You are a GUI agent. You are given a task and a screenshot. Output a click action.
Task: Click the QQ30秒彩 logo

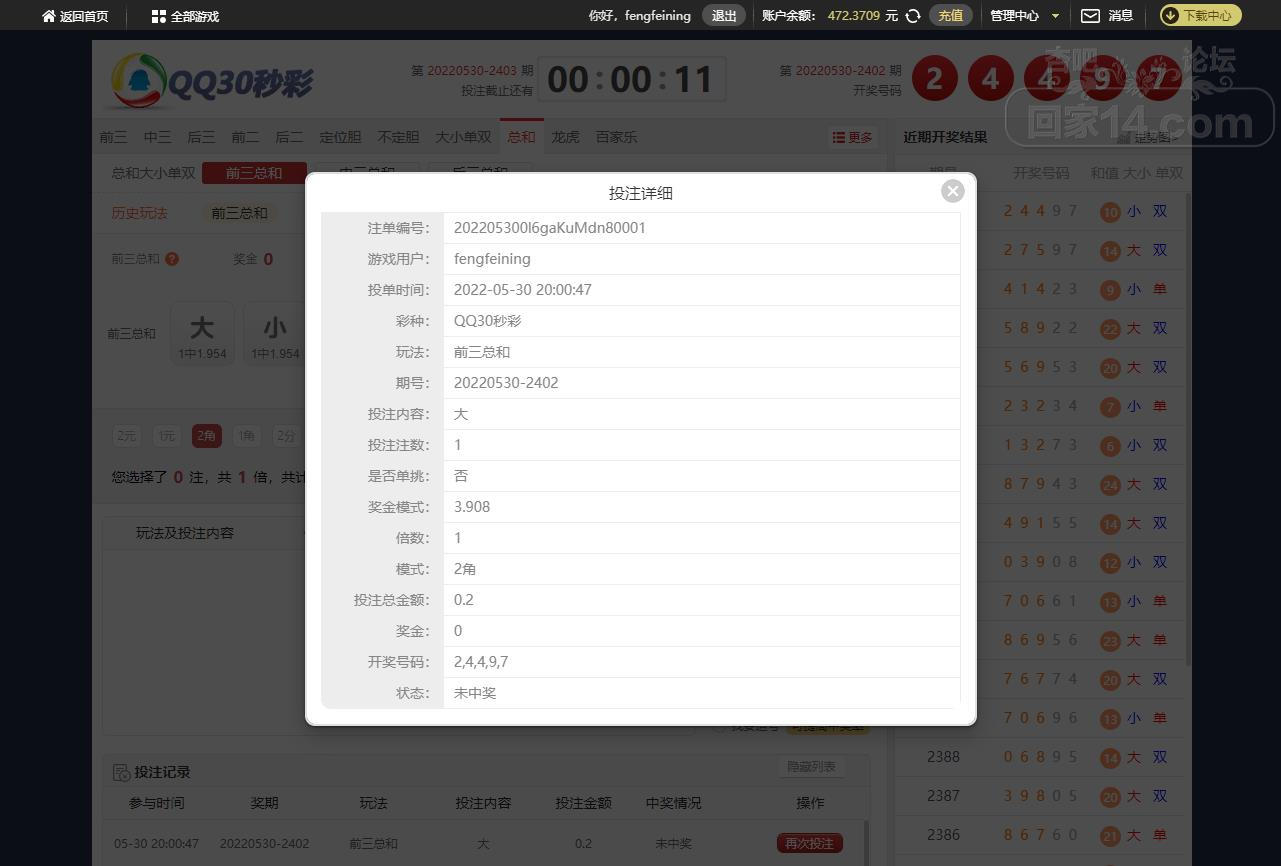212,81
